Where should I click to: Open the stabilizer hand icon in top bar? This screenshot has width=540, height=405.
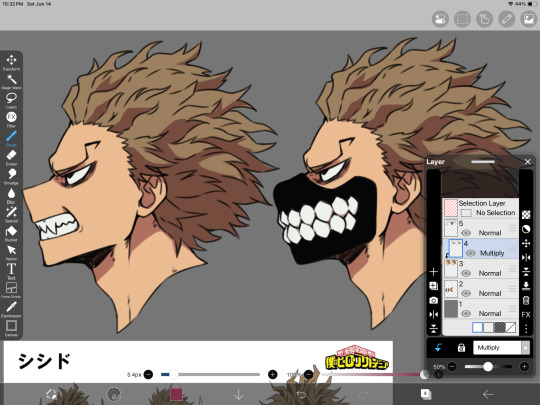pos(484,19)
